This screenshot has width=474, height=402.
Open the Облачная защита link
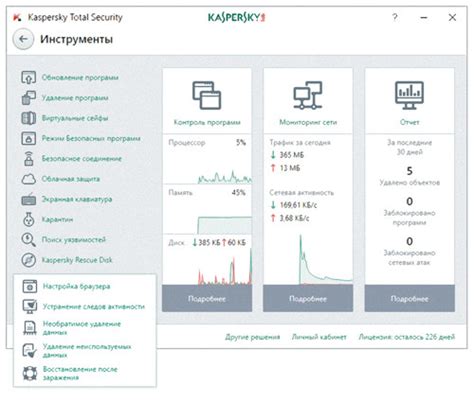click(71, 179)
